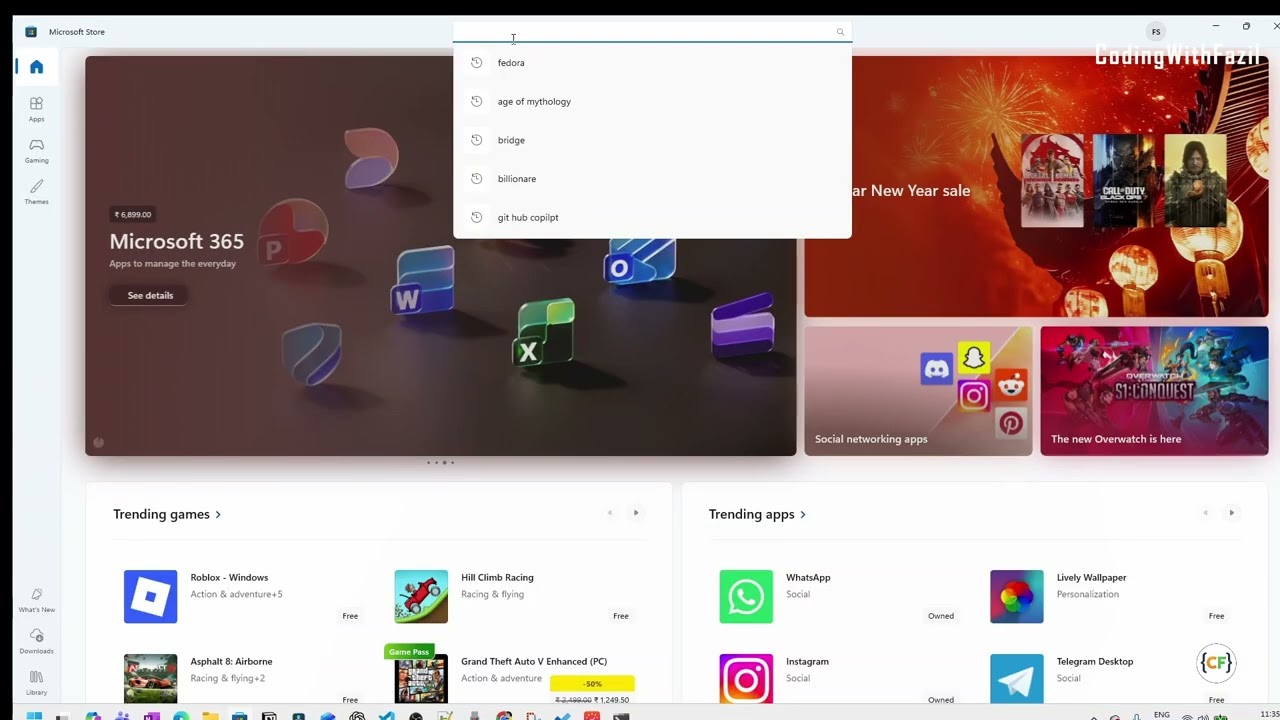Show previous Trending games

pyautogui.click(x=610, y=513)
